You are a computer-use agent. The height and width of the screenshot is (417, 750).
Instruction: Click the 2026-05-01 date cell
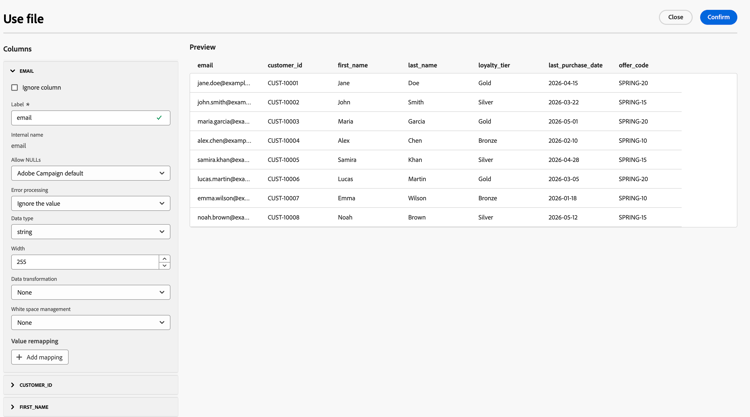click(x=563, y=121)
